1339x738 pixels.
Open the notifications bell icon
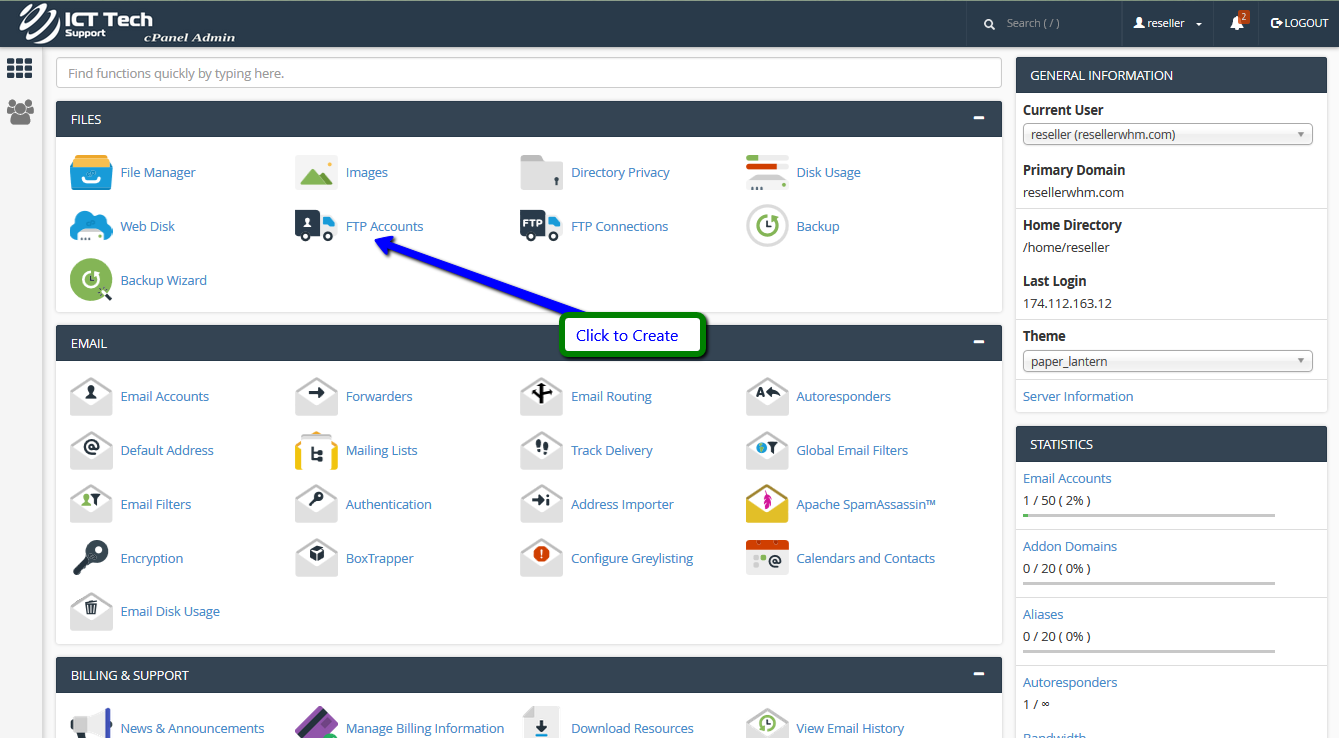[1237, 23]
